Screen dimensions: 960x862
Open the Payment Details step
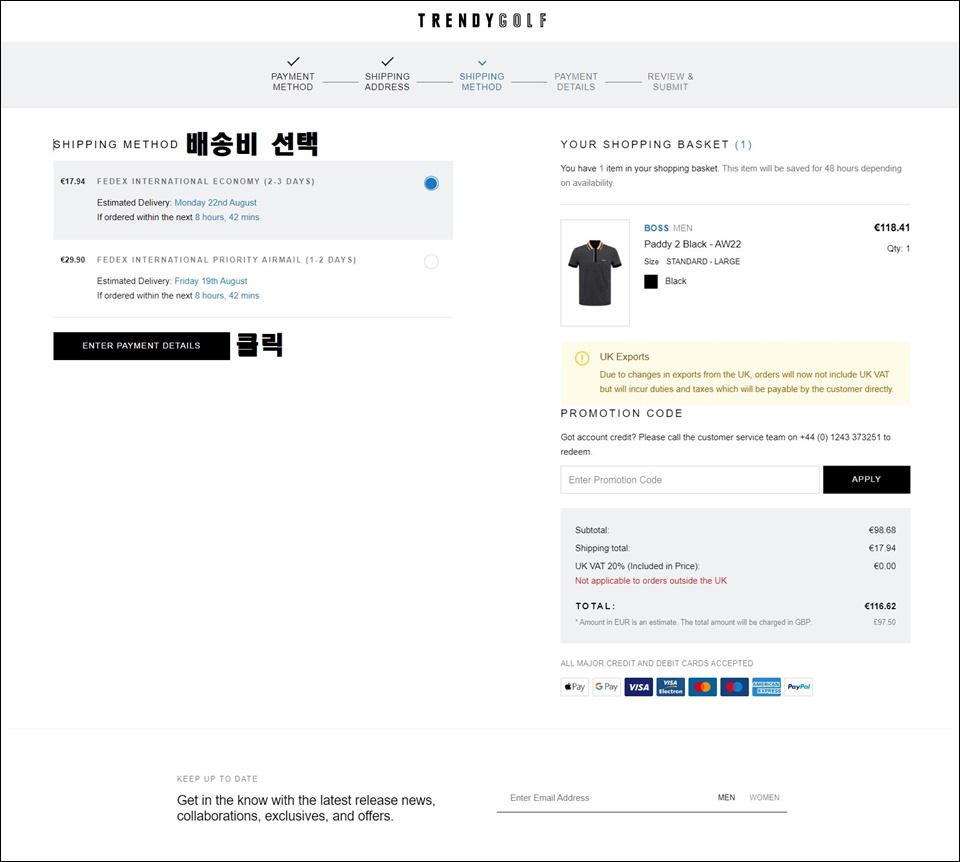tap(576, 81)
